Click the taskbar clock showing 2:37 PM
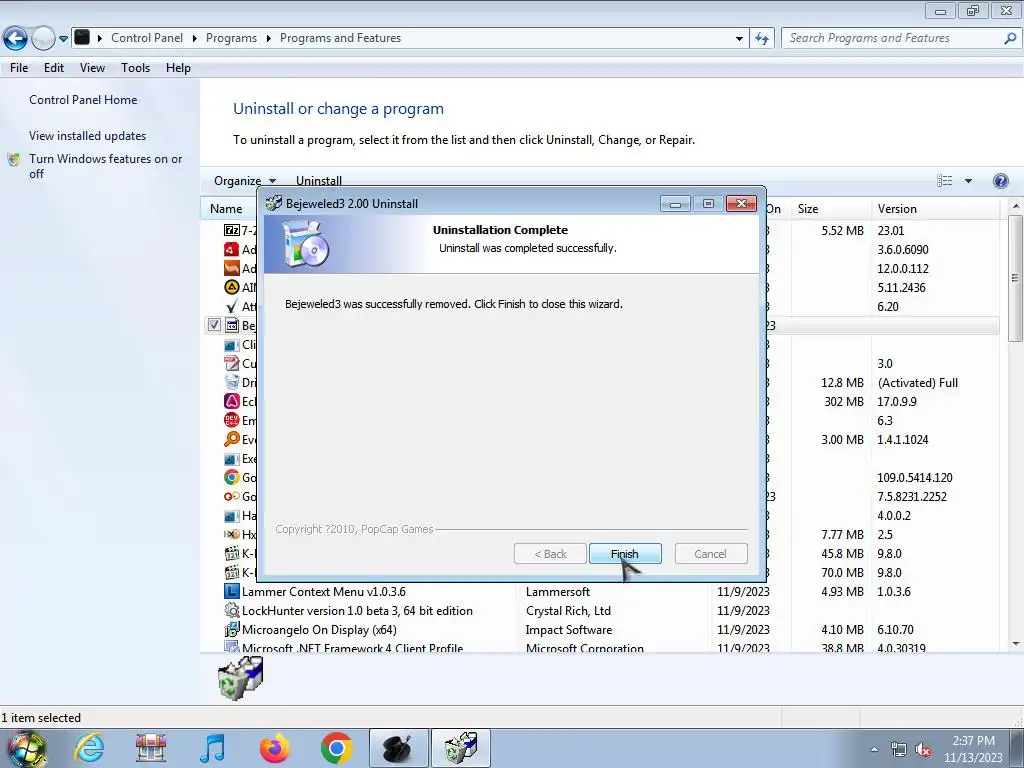 point(973,749)
